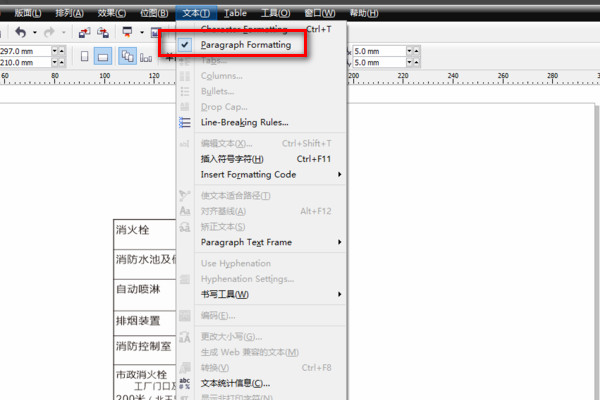The image size is (600, 400).
Task: Increase page height 210.0 mm value
Action: 61,62
